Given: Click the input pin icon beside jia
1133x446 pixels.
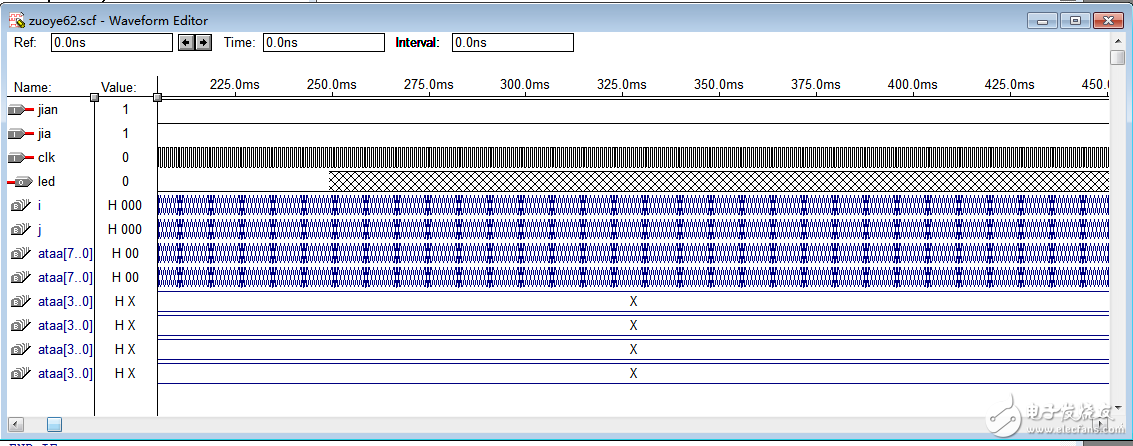Looking at the screenshot, I should (21, 134).
